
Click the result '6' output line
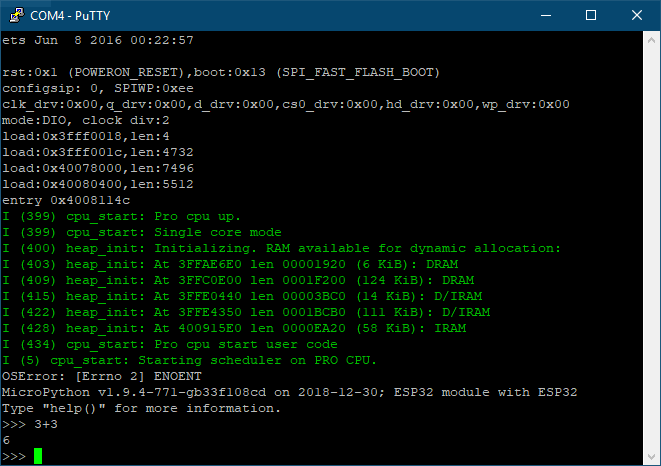click(6, 440)
